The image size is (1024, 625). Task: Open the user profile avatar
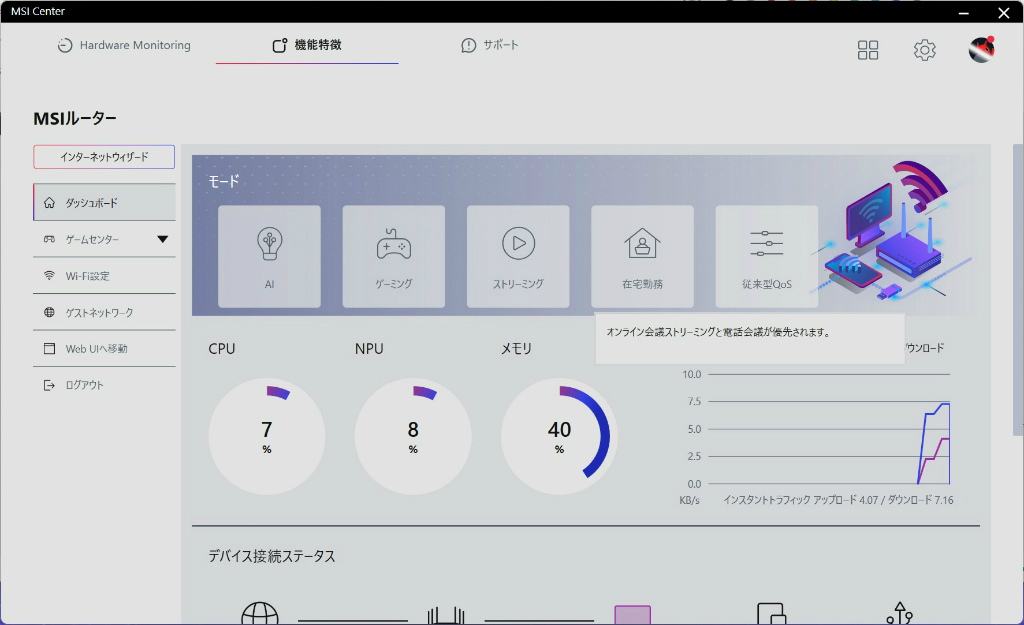click(981, 49)
